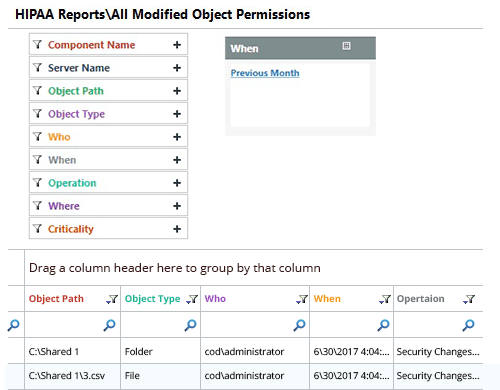500x390 pixels.
Task: Expand Object Type filter with plus sign
Action: [177, 114]
